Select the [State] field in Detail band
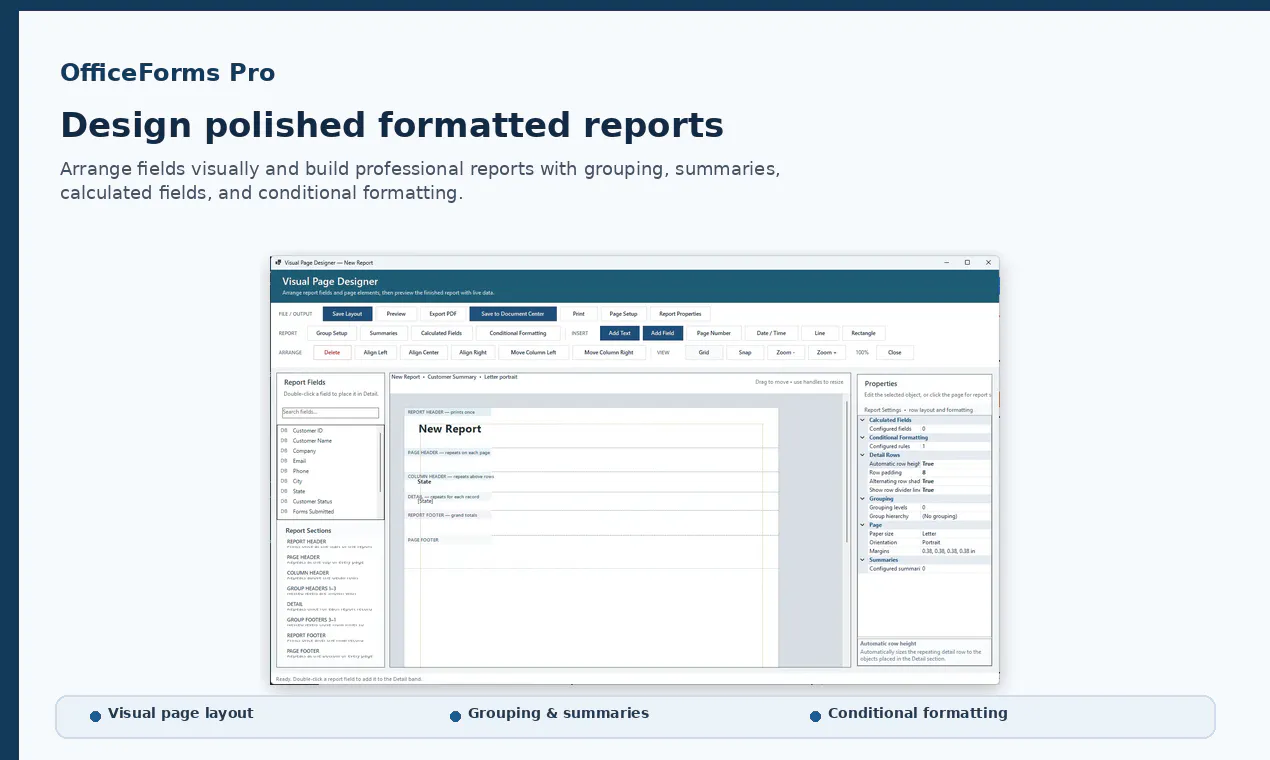The height and width of the screenshot is (760, 1270). (426, 501)
